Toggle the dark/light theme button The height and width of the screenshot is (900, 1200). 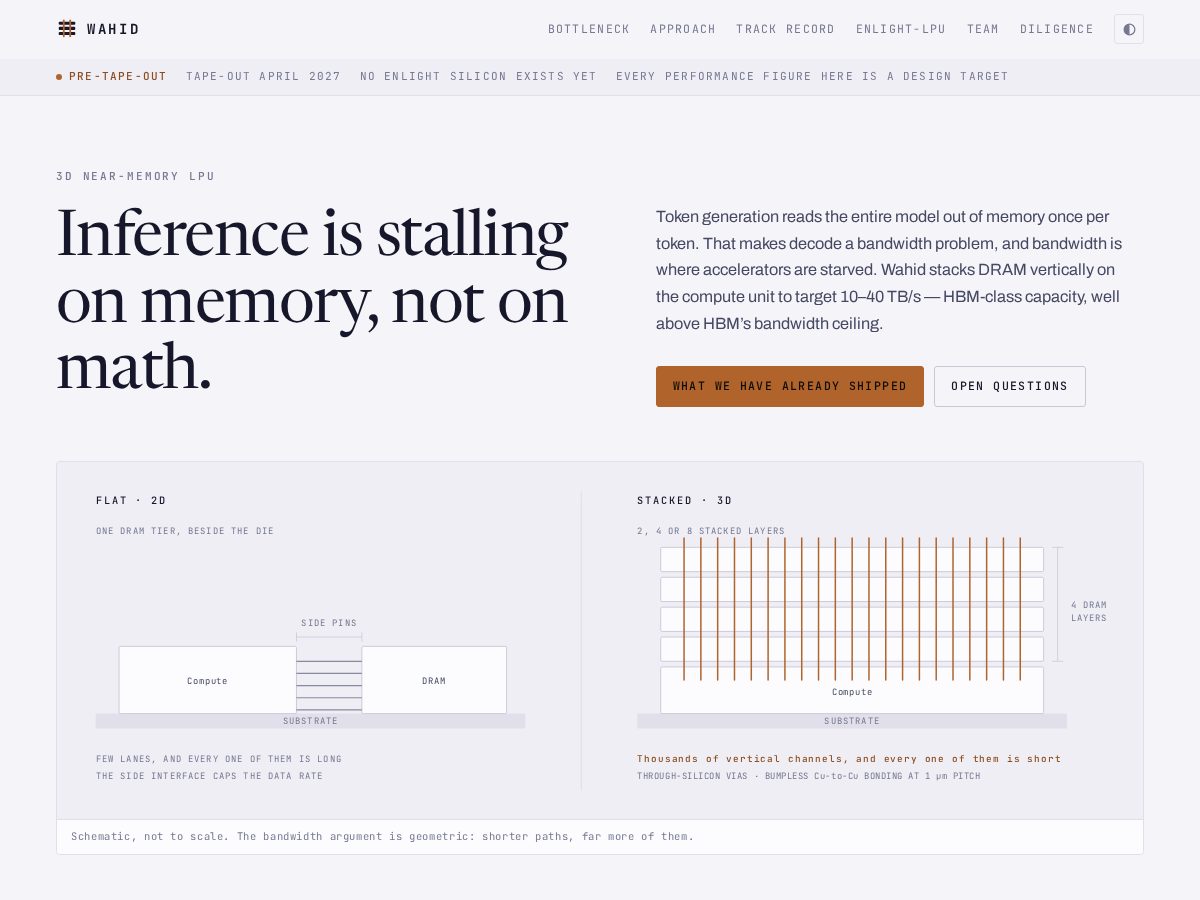click(x=1129, y=29)
